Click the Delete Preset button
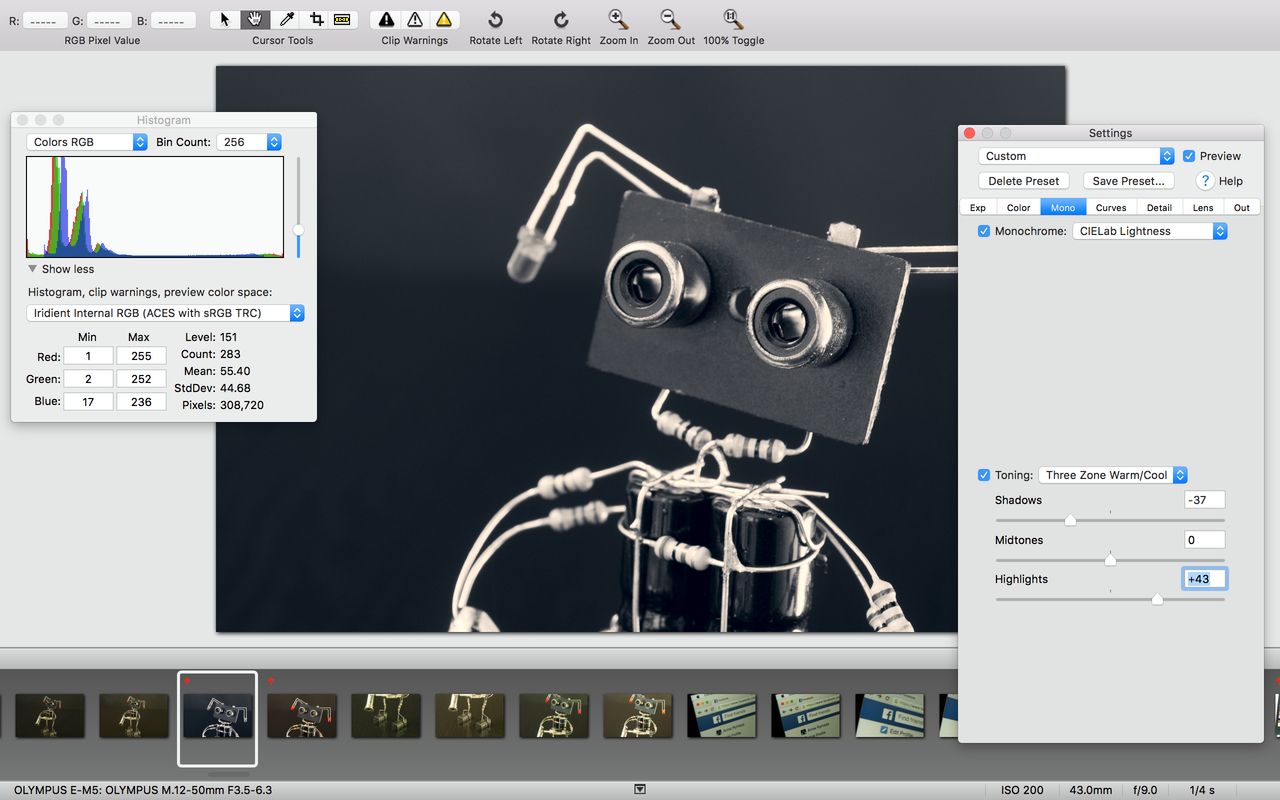 tap(1023, 181)
